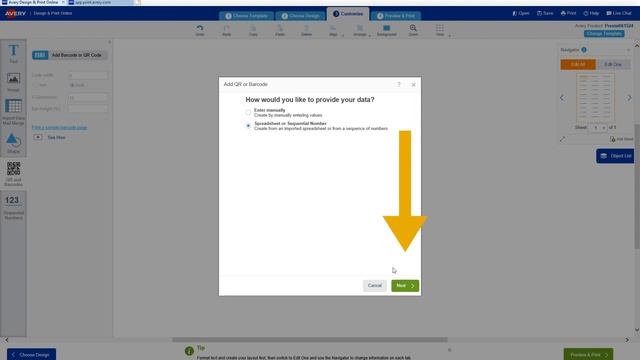Open Sequential Numbers tool
The width and height of the screenshot is (640, 360).
13,207
